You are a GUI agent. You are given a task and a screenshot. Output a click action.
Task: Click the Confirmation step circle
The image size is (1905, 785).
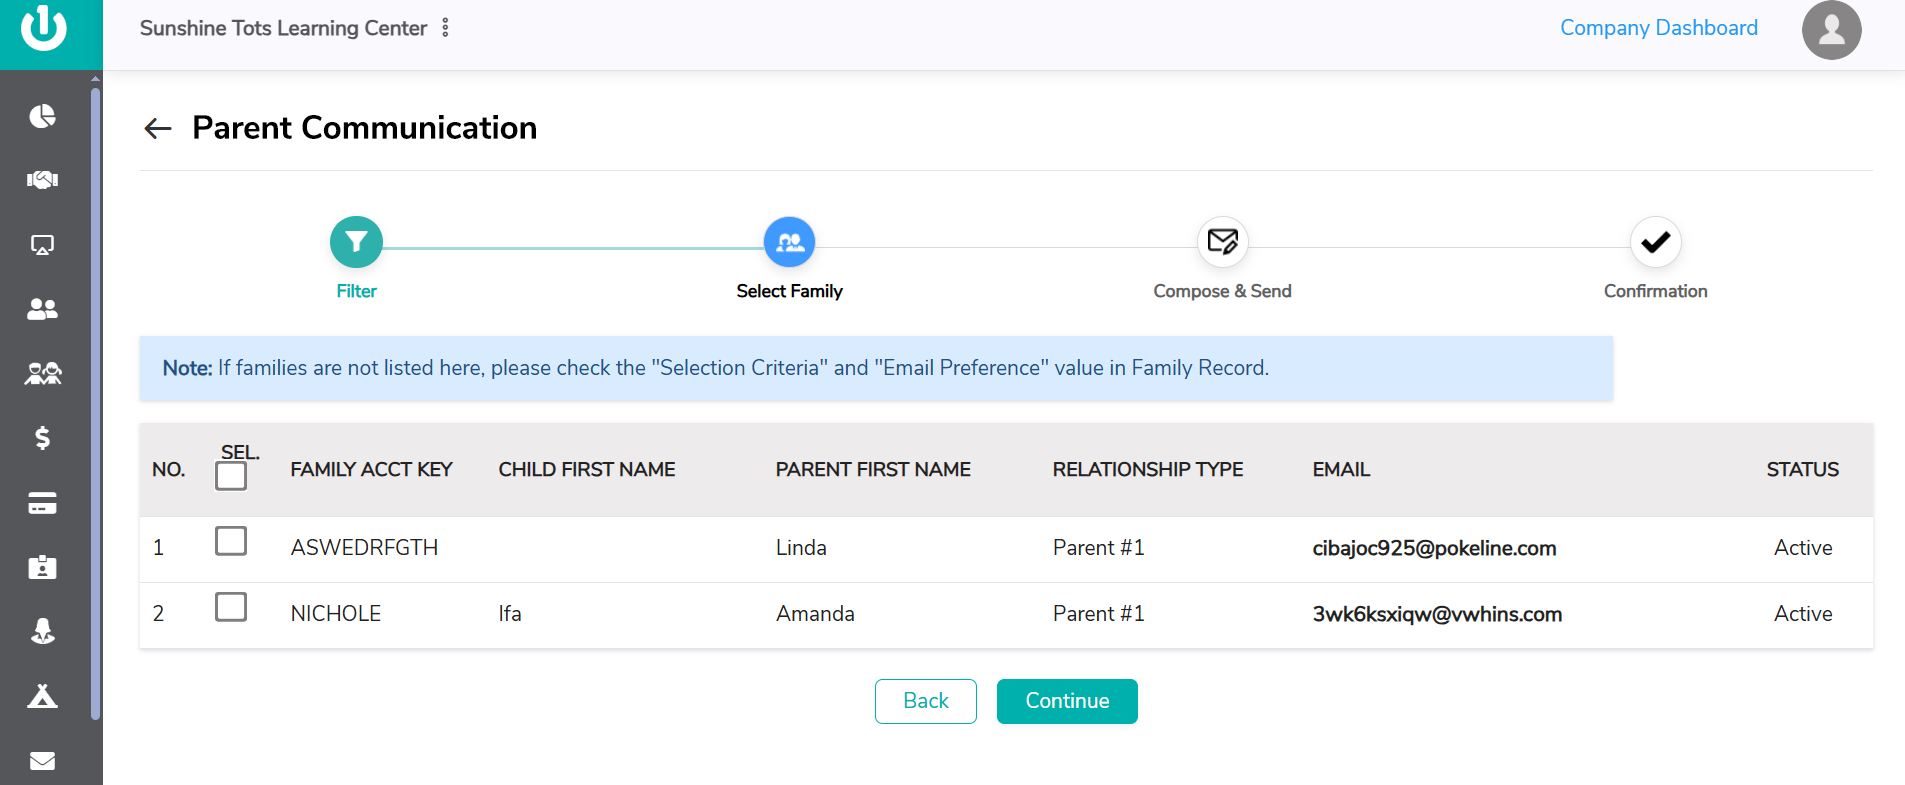[x=1655, y=242]
